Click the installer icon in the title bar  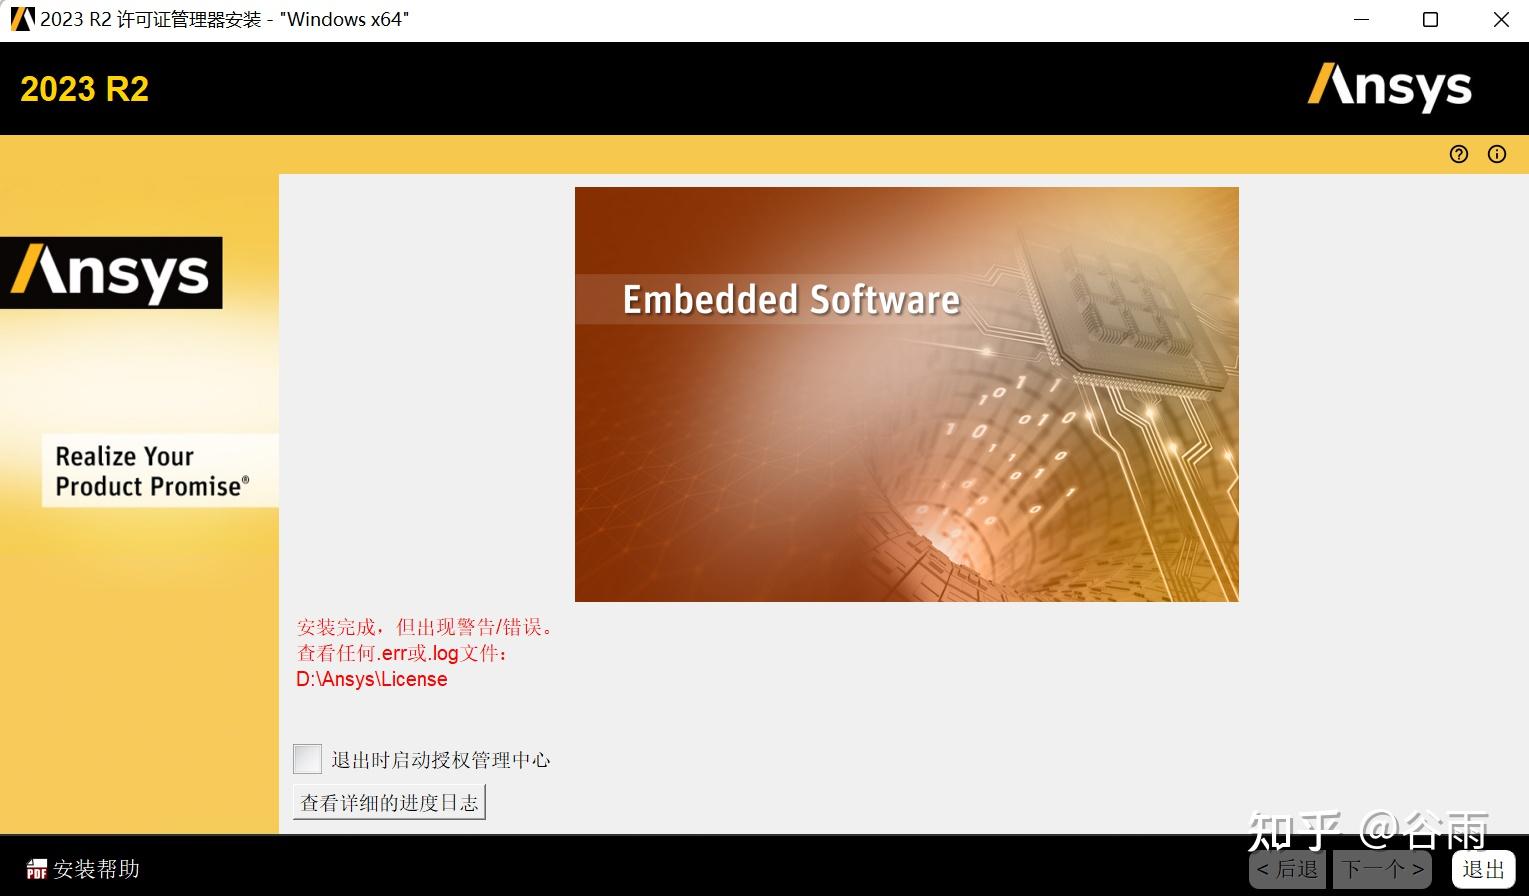20,18
